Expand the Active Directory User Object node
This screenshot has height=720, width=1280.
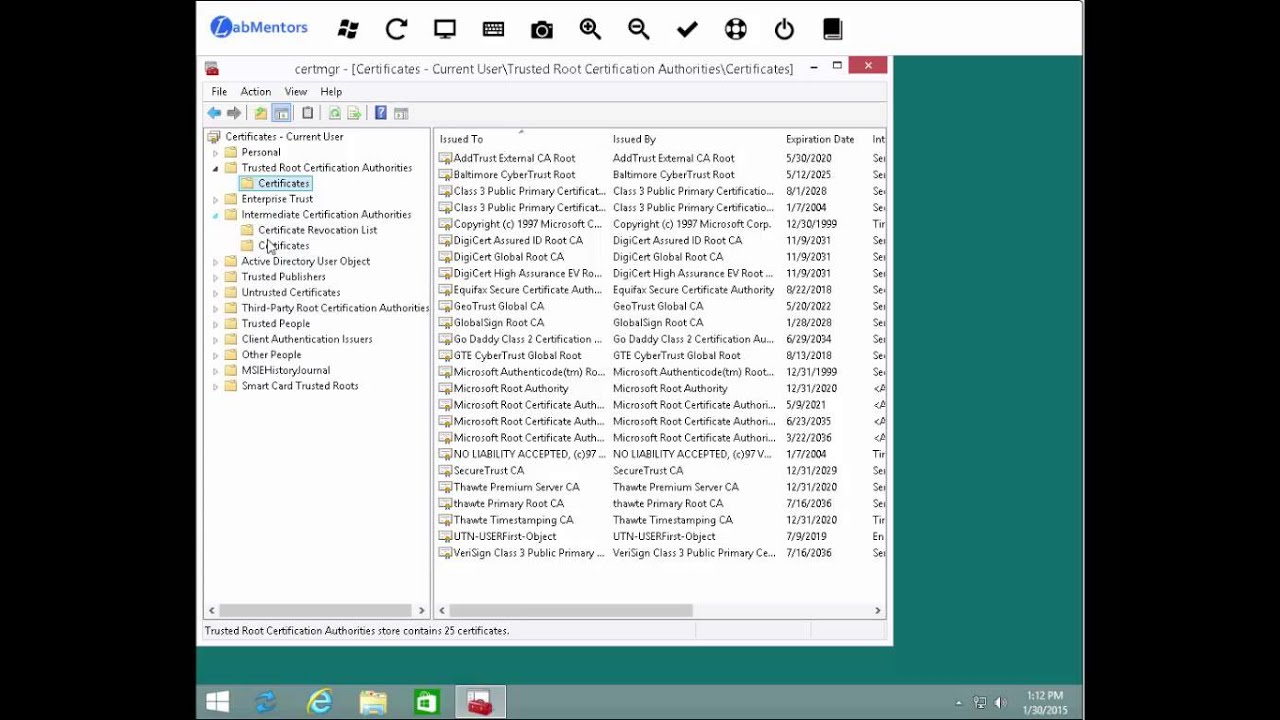click(215, 262)
